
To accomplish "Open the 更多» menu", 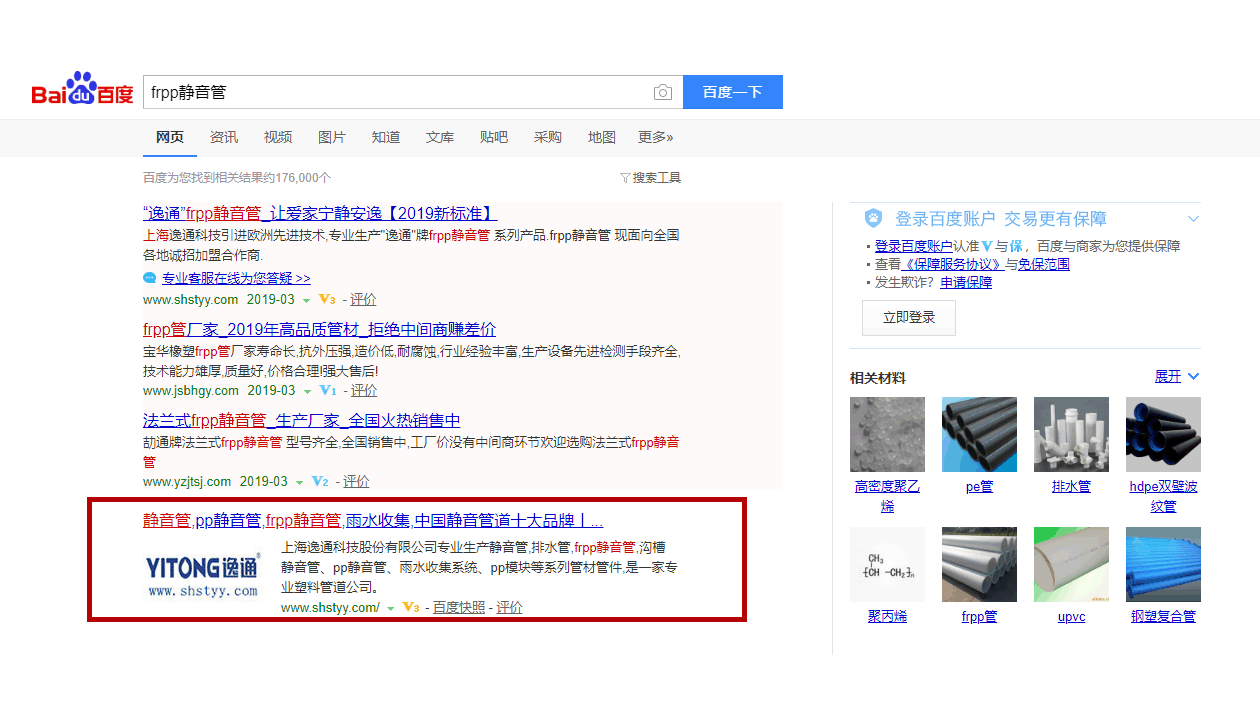I will 656,137.
